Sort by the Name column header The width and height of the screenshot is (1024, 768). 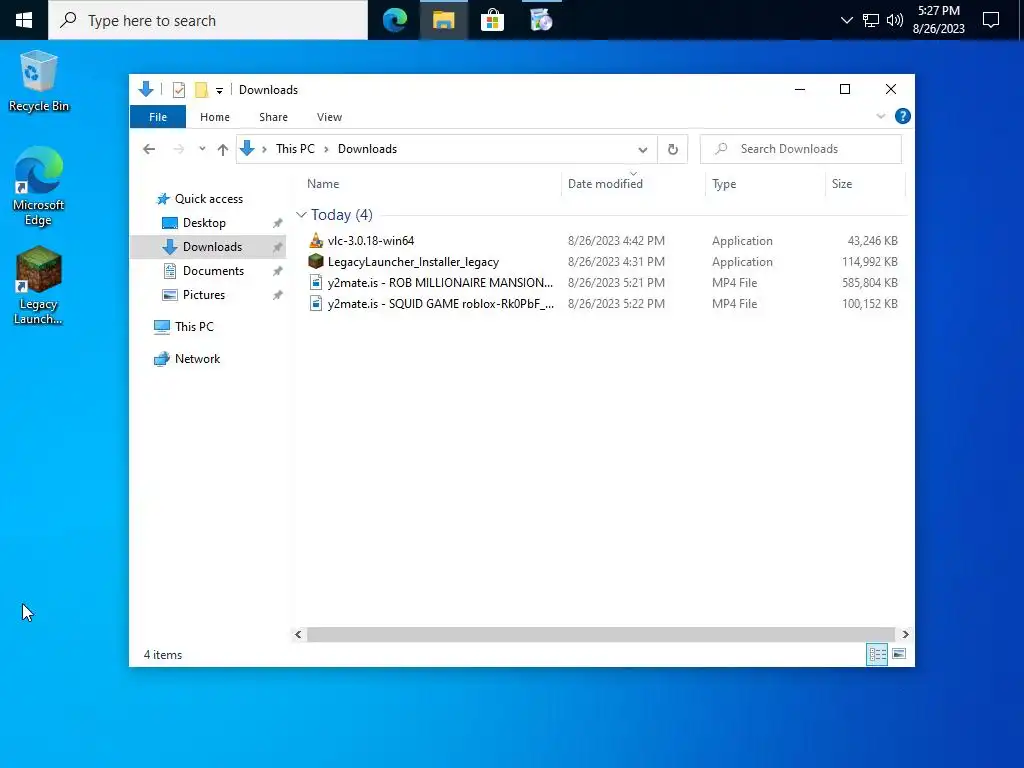[x=434, y=184]
